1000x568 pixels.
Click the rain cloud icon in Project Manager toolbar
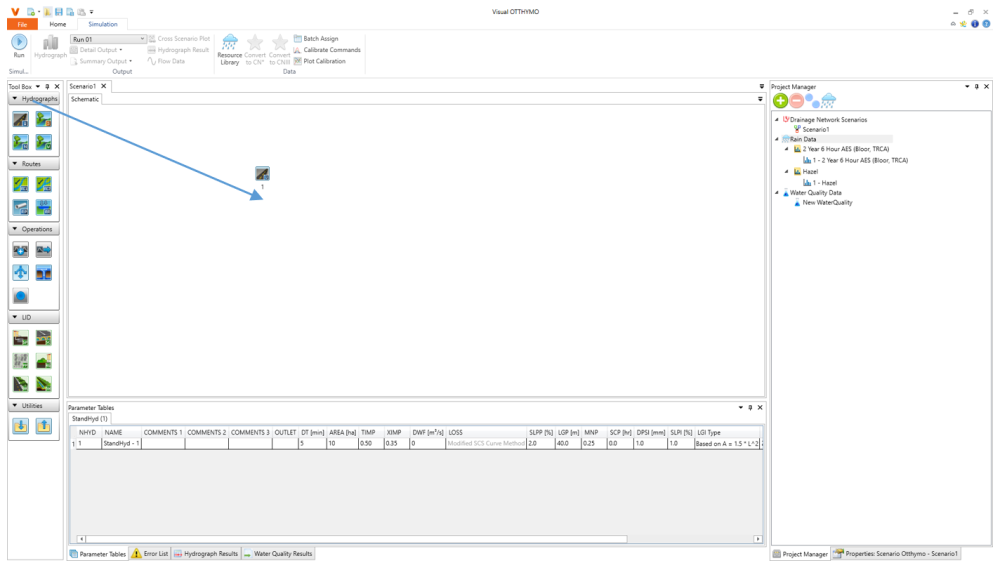(x=828, y=101)
